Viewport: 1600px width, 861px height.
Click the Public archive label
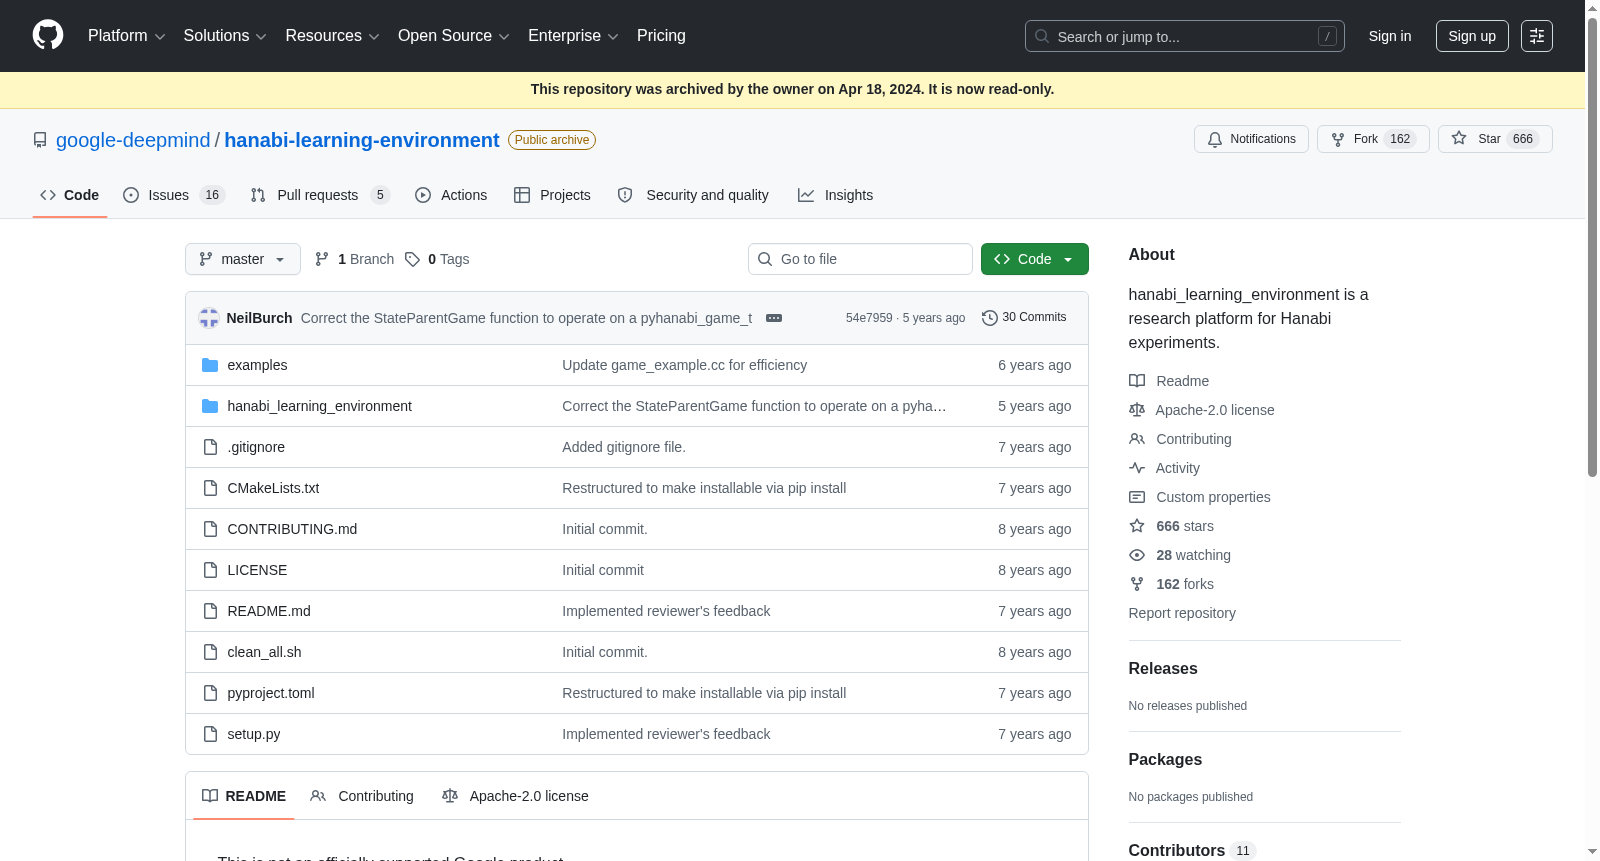(x=552, y=140)
